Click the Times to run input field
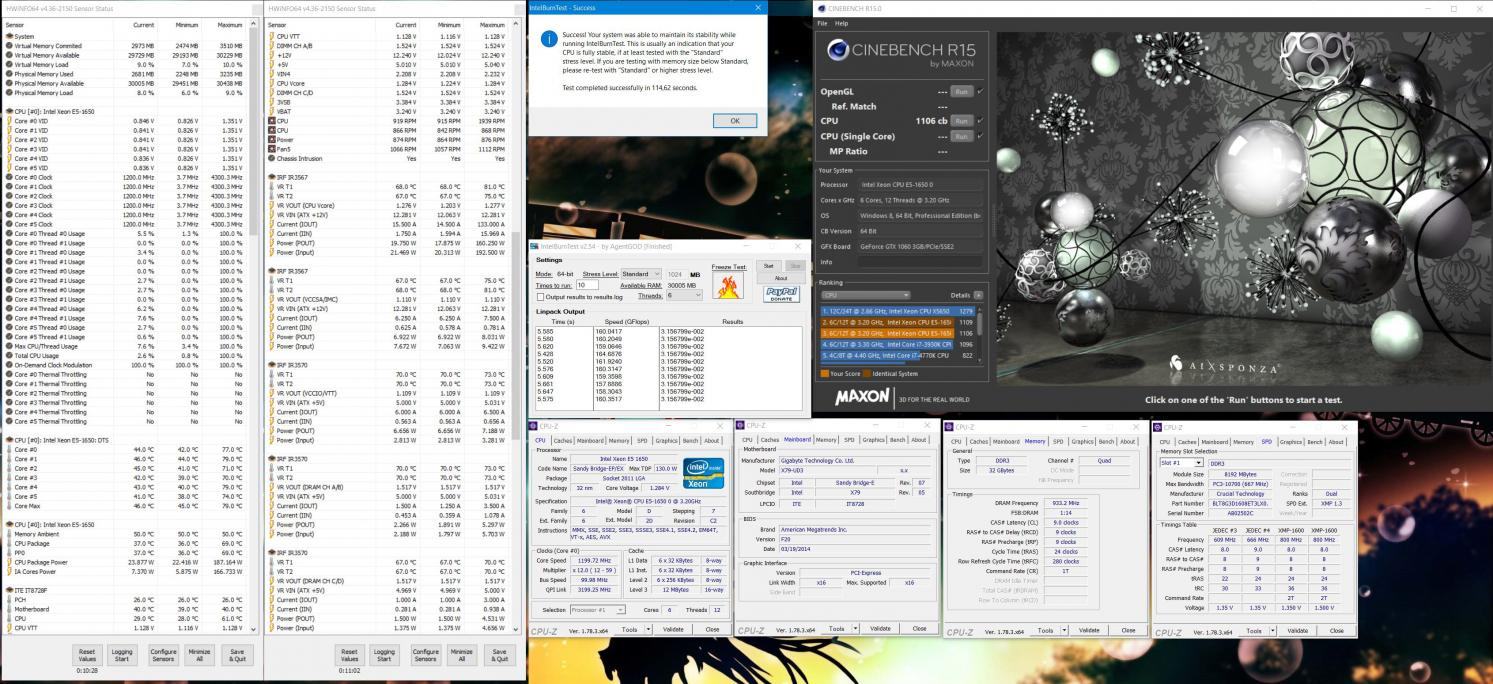Screen dimensions: 1493x684 [x=586, y=285]
